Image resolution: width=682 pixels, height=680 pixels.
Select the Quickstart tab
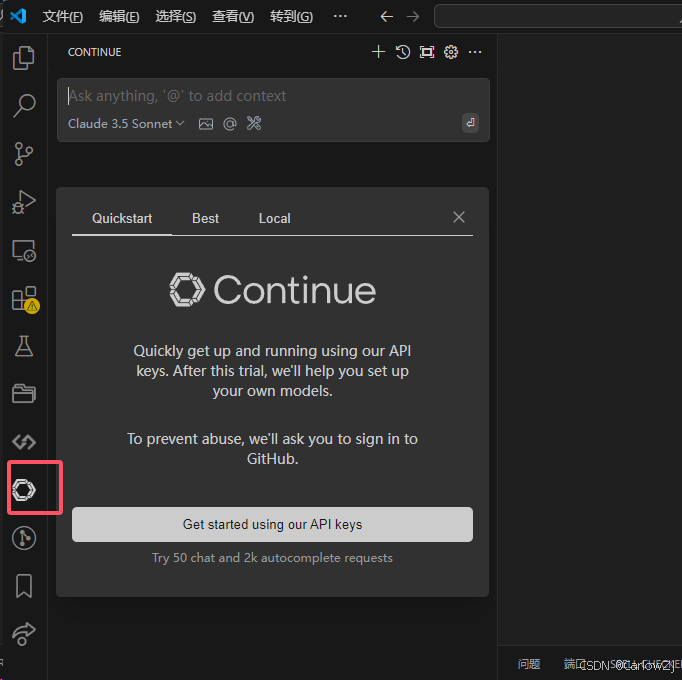[x=122, y=218]
